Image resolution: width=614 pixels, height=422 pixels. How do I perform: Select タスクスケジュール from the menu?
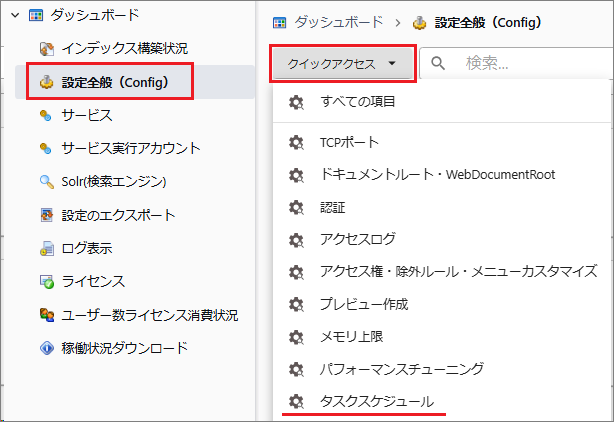coord(376,401)
